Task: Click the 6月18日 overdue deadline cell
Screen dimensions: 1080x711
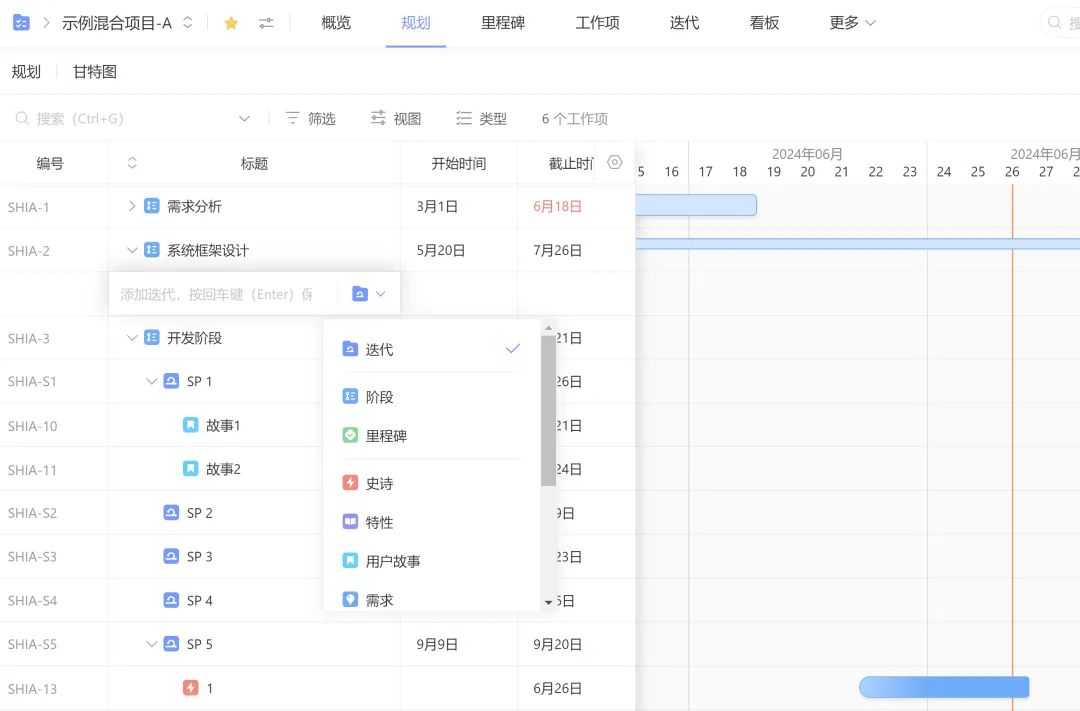Action: [x=557, y=207]
